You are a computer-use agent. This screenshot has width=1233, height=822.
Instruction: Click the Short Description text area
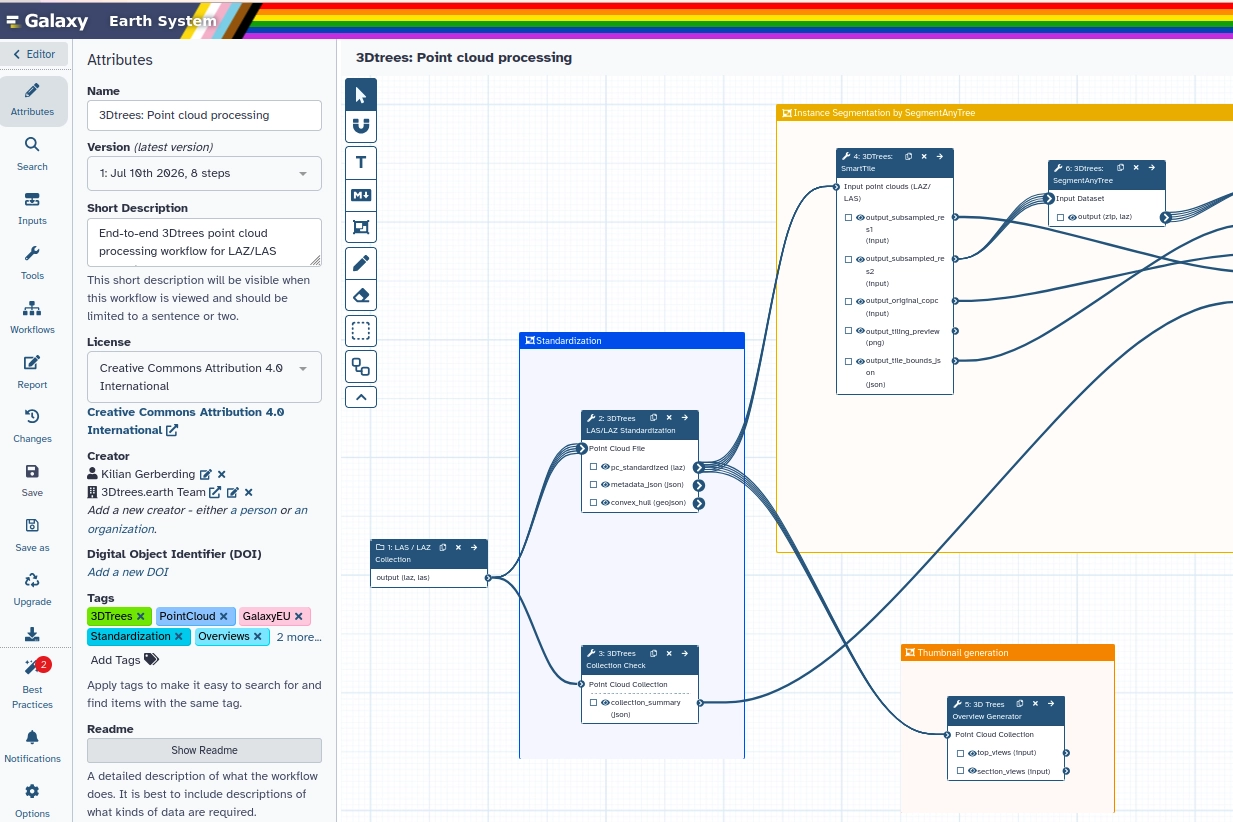[x=204, y=242]
